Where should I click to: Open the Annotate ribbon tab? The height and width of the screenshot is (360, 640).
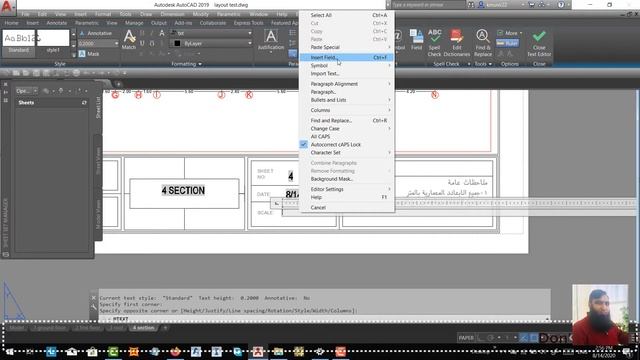pos(57,23)
